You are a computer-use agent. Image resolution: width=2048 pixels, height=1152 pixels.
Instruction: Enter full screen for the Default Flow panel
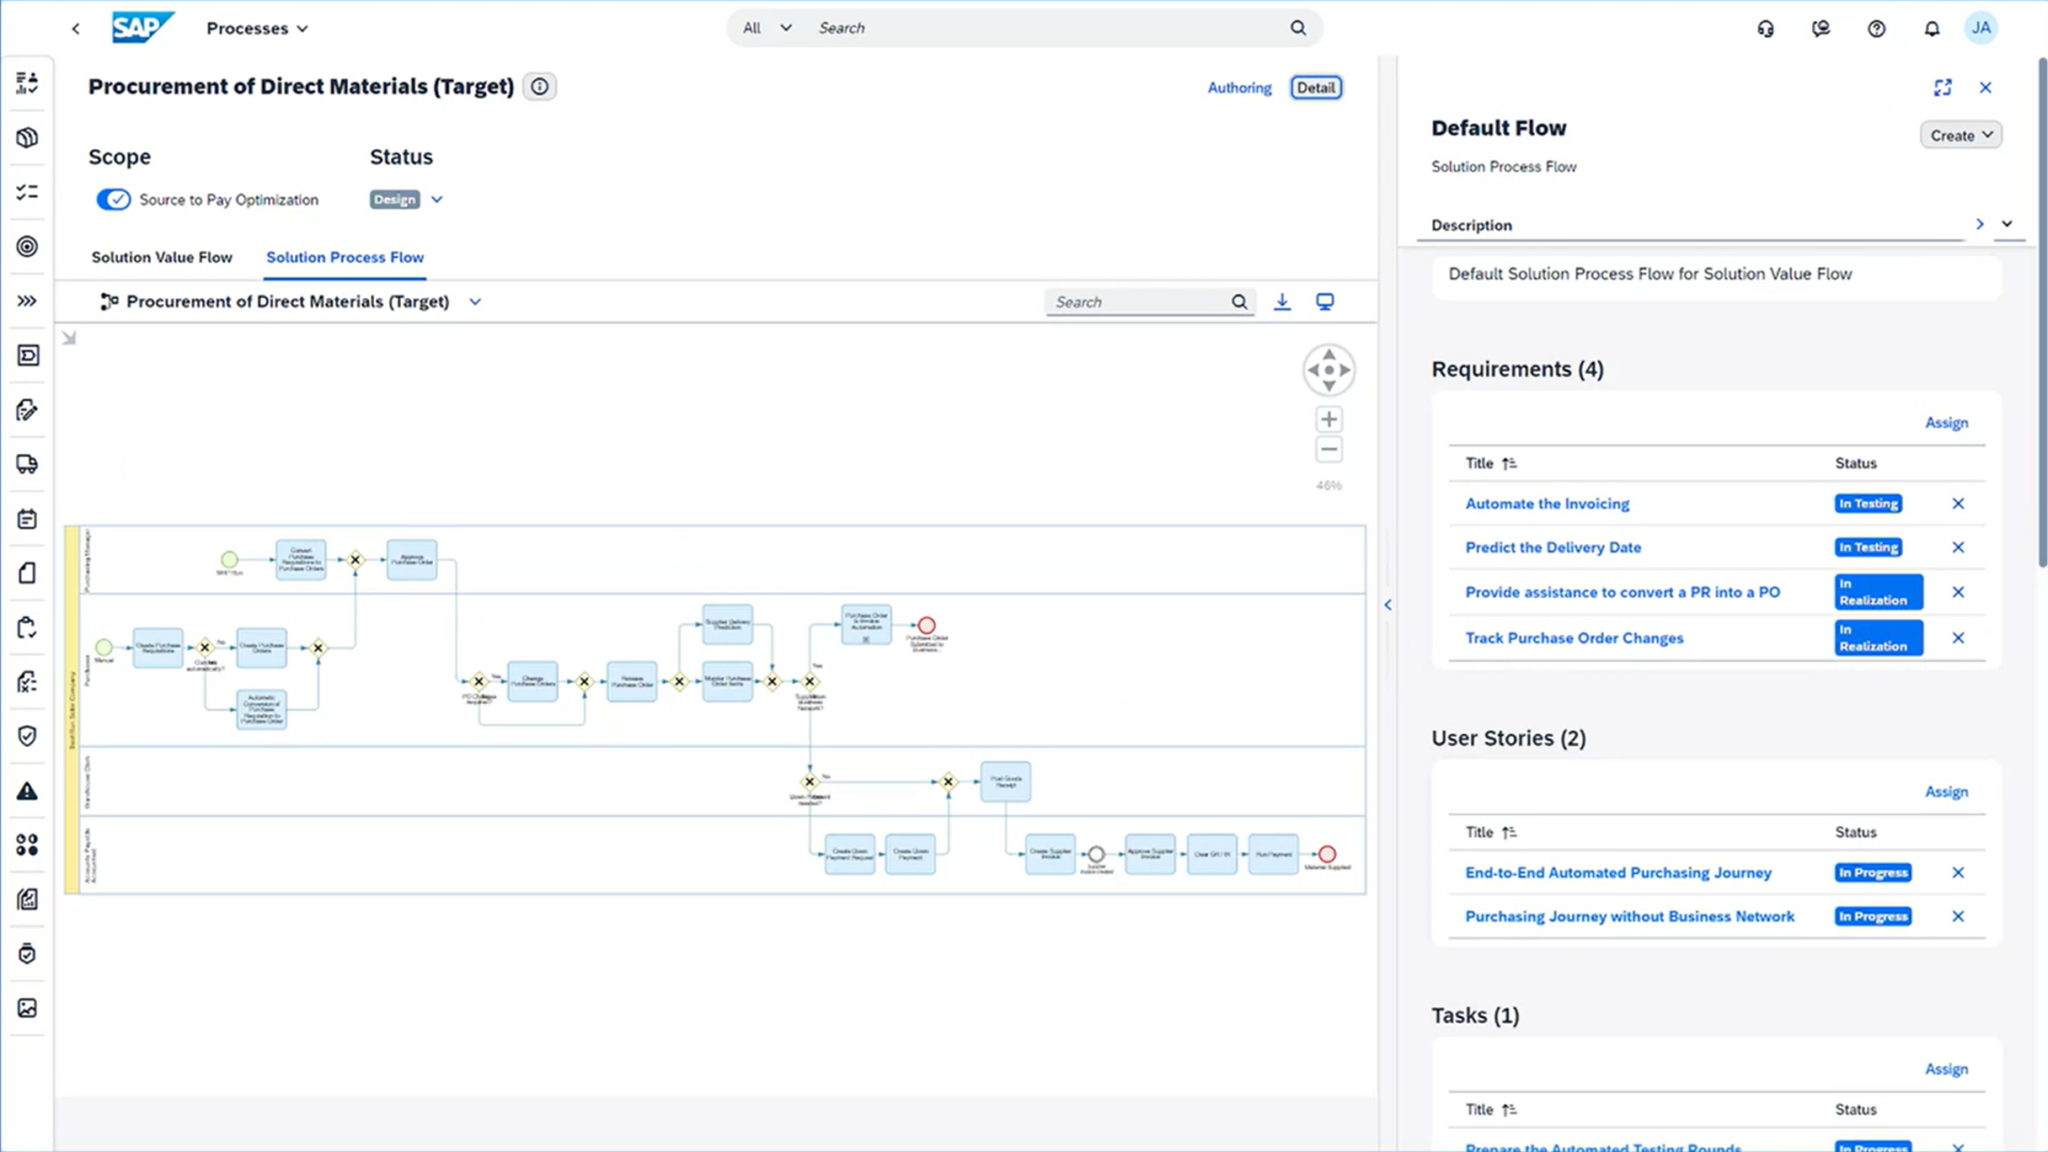pos(1943,88)
